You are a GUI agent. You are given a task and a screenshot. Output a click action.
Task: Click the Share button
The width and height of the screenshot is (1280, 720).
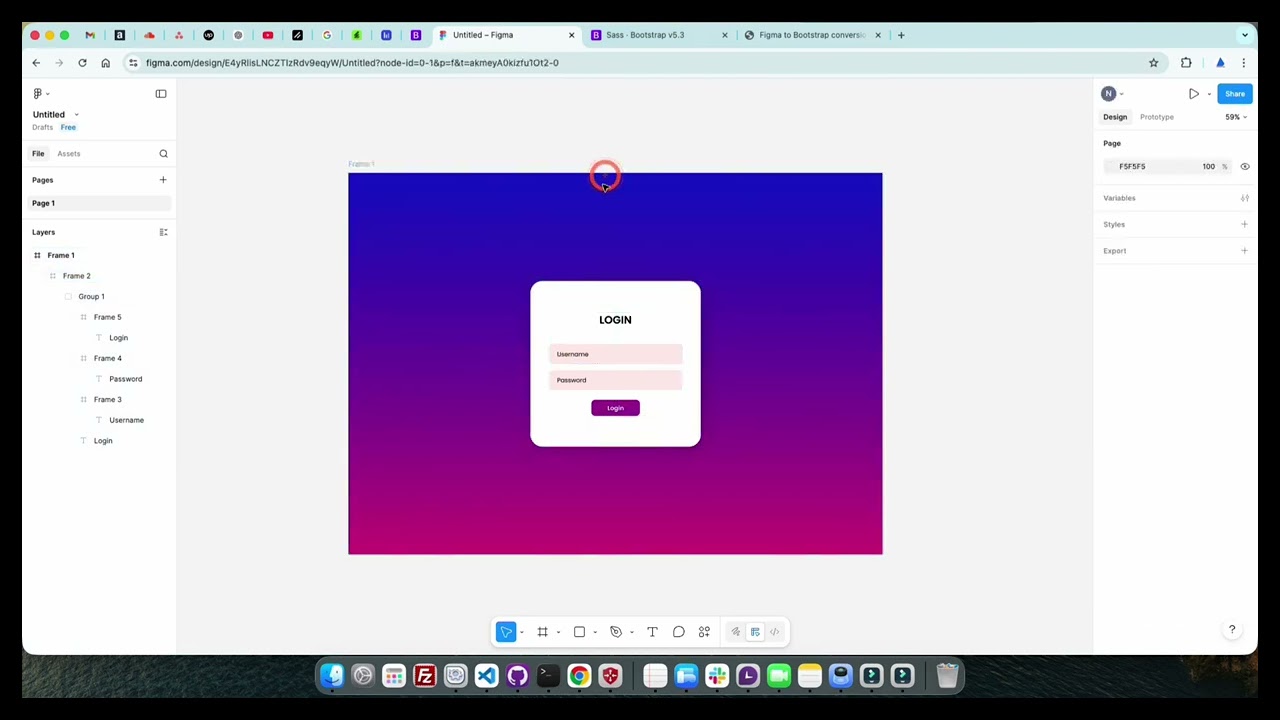click(x=1235, y=94)
